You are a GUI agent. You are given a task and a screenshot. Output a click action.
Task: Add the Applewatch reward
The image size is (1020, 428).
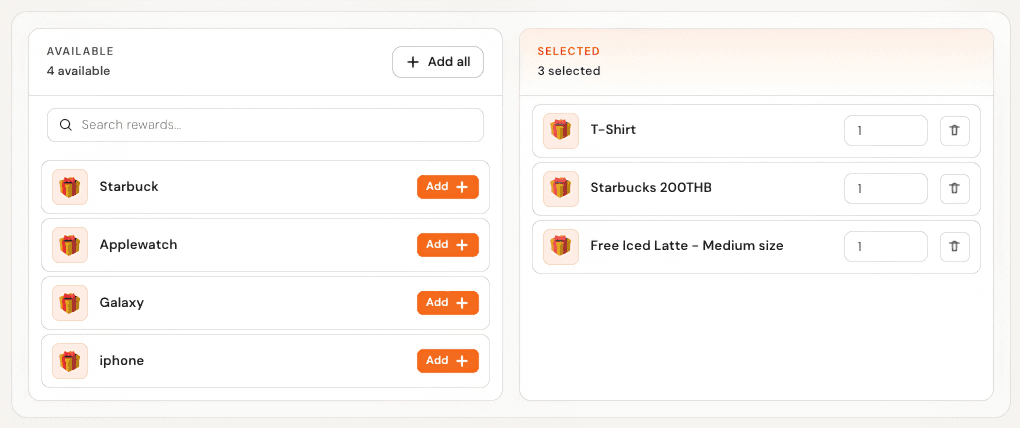tap(448, 245)
